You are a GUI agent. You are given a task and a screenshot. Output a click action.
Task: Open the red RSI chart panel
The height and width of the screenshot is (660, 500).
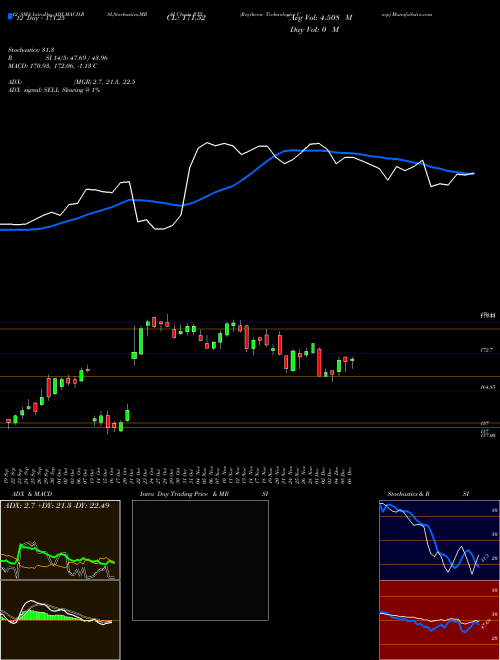(x=439, y=620)
